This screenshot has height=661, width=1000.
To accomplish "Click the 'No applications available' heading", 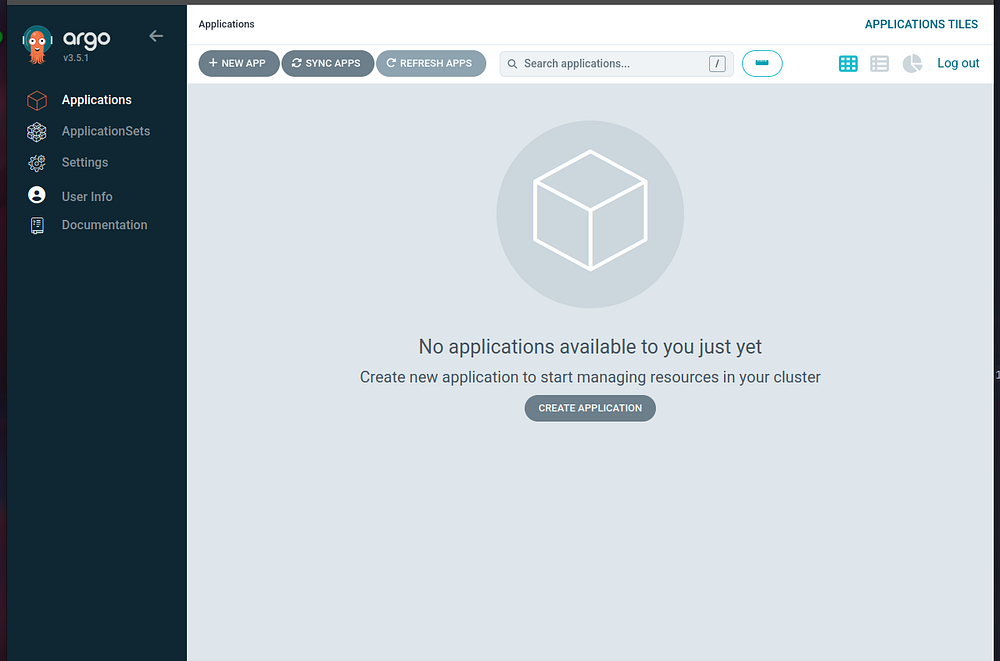I will (590, 346).
